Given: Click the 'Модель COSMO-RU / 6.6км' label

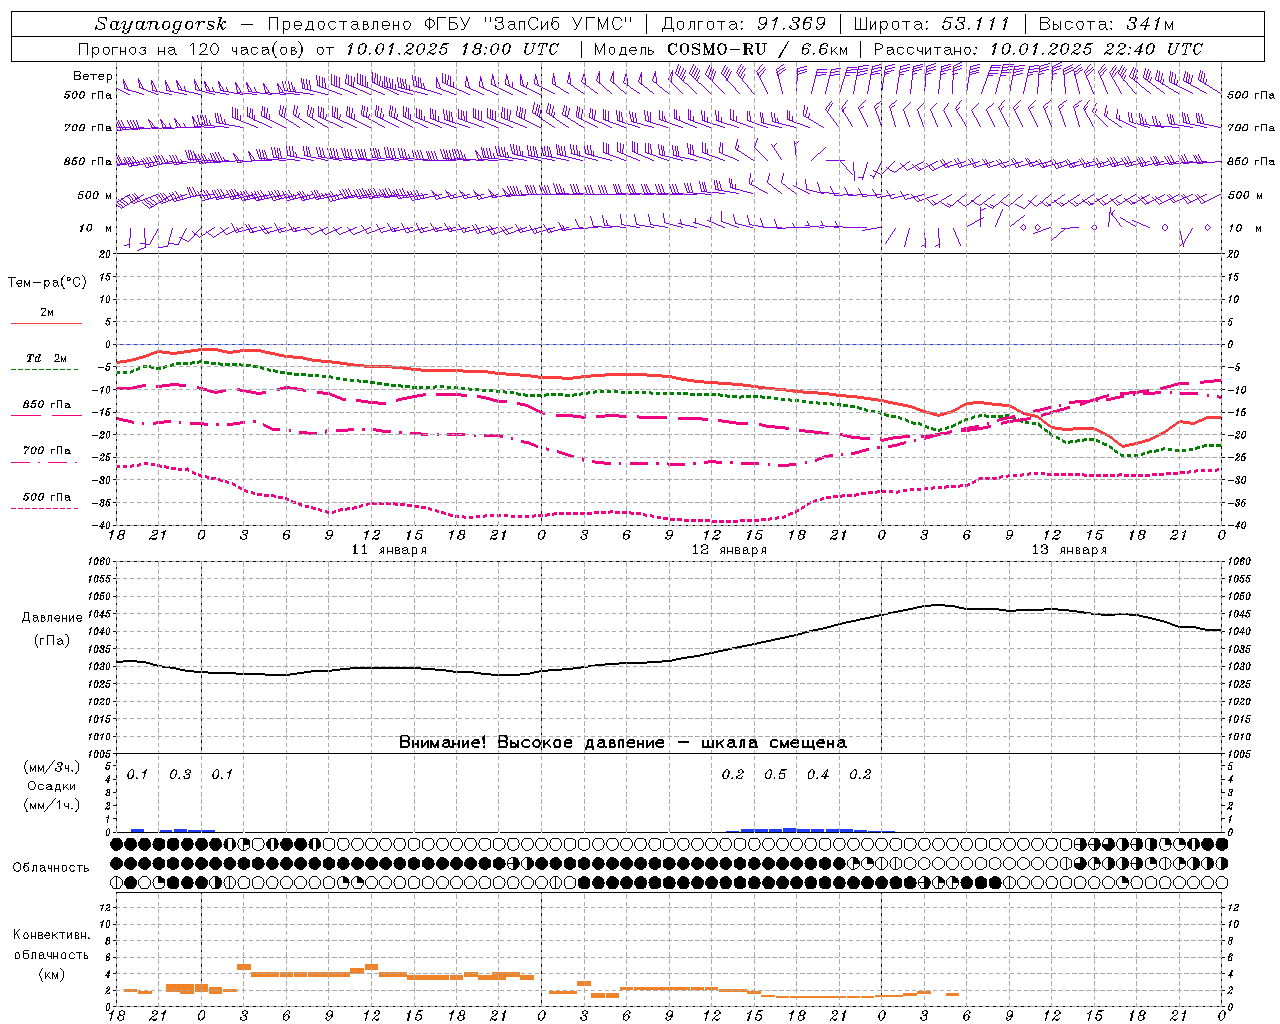Looking at the screenshot, I should tap(721, 49).
